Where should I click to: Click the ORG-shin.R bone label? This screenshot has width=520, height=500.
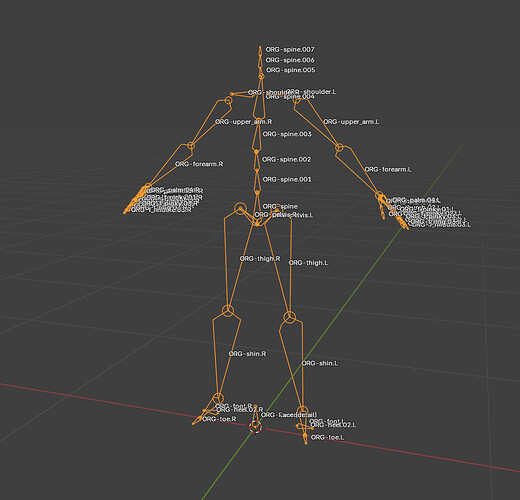pyautogui.click(x=247, y=354)
